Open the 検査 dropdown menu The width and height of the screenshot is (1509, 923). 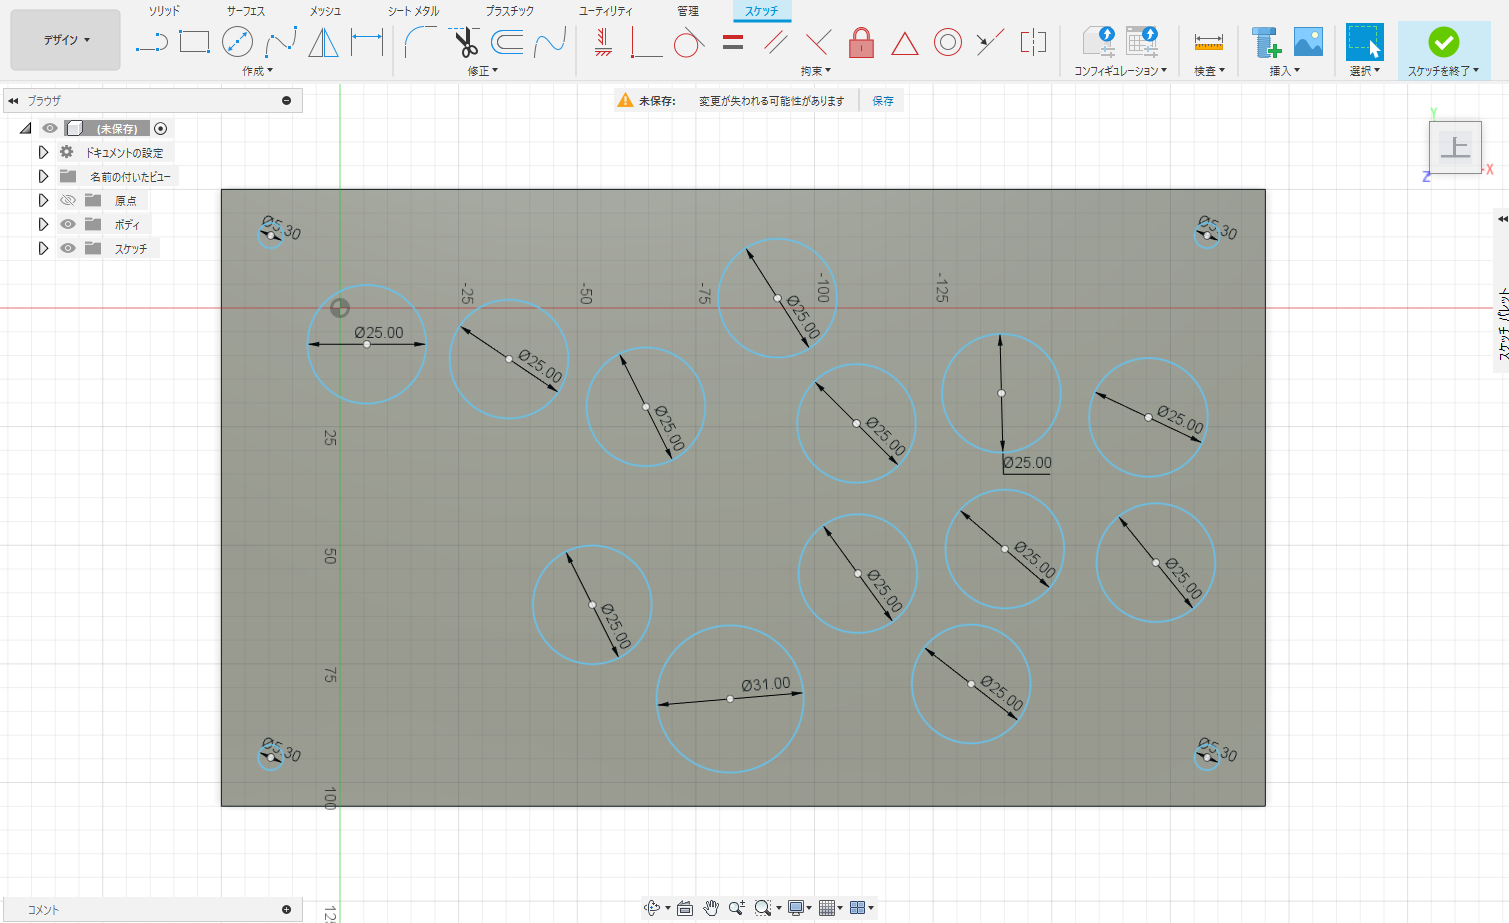click(x=1209, y=71)
